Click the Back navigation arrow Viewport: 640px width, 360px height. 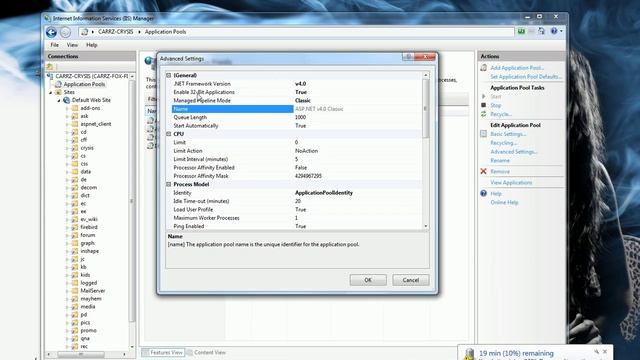[51, 32]
